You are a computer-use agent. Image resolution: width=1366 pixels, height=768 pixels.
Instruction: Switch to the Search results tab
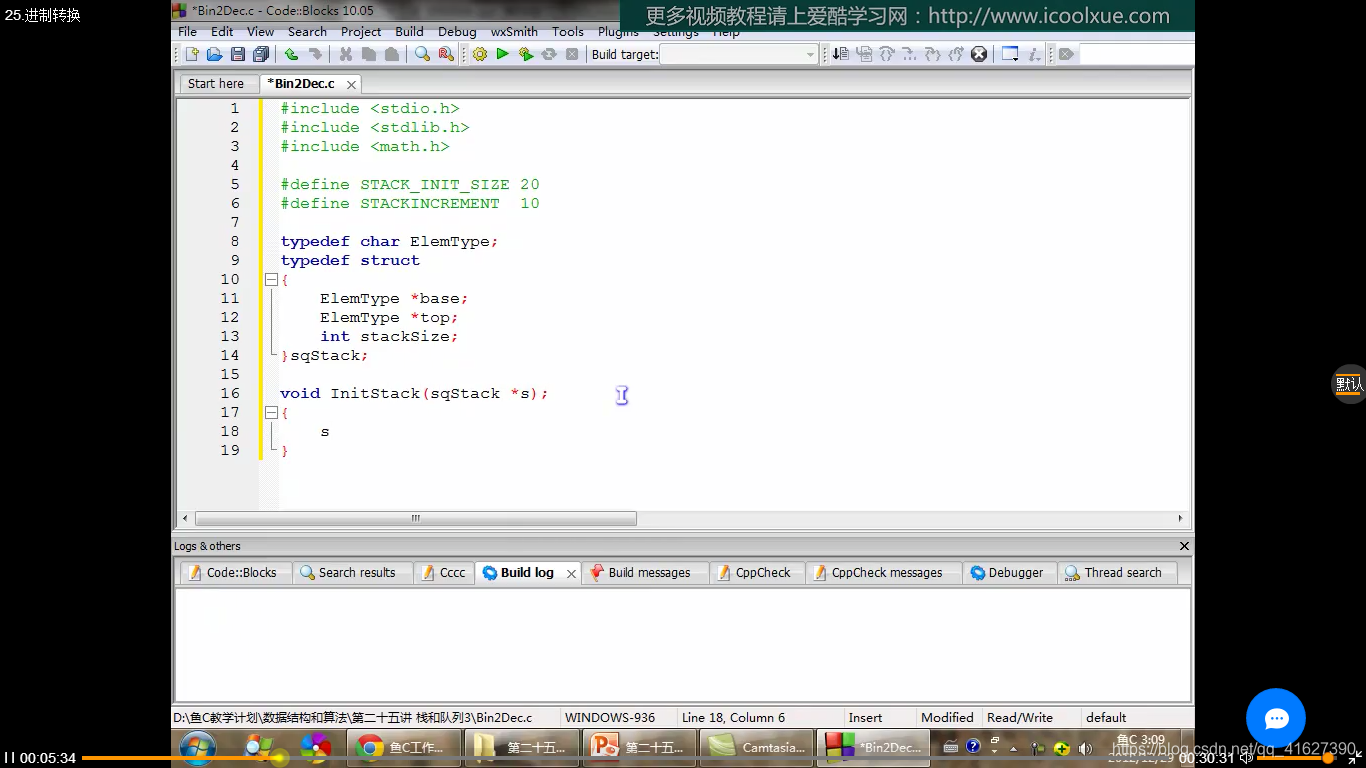pos(352,573)
